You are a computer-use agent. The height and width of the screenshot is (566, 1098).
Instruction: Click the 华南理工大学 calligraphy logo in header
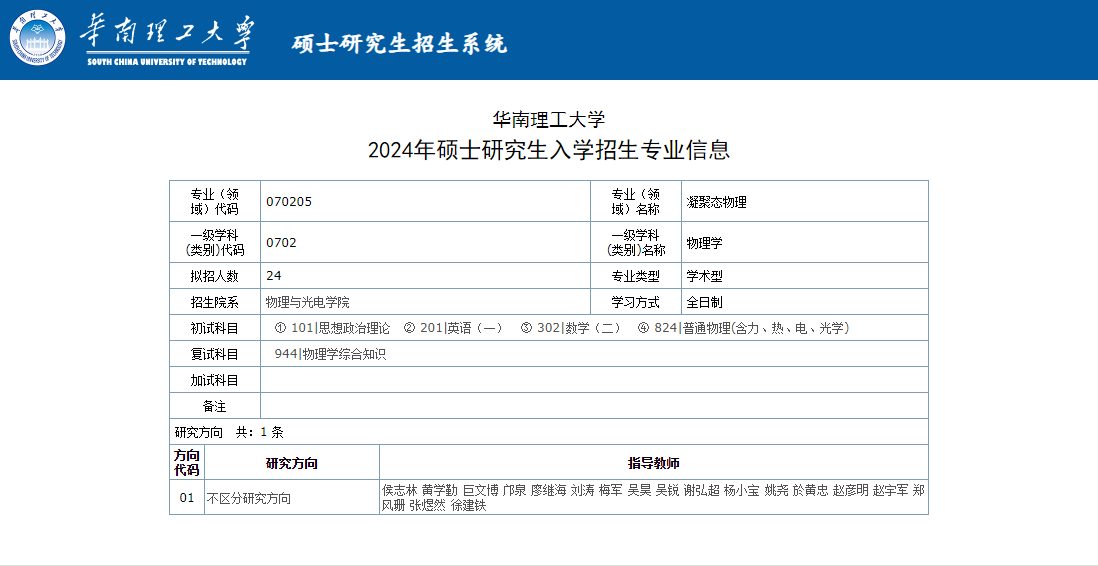(167, 33)
